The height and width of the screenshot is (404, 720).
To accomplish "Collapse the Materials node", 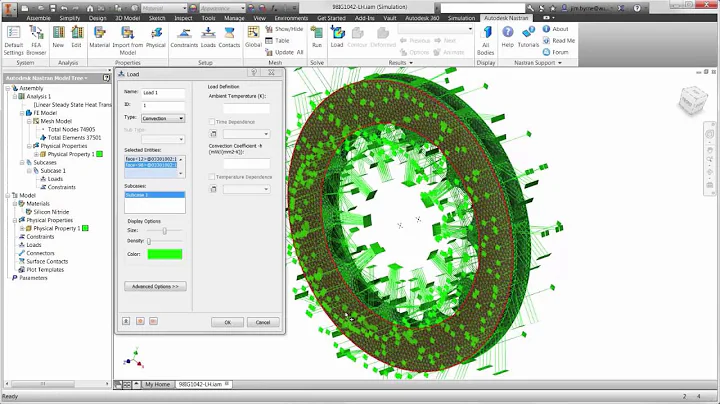I will coord(15,203).
